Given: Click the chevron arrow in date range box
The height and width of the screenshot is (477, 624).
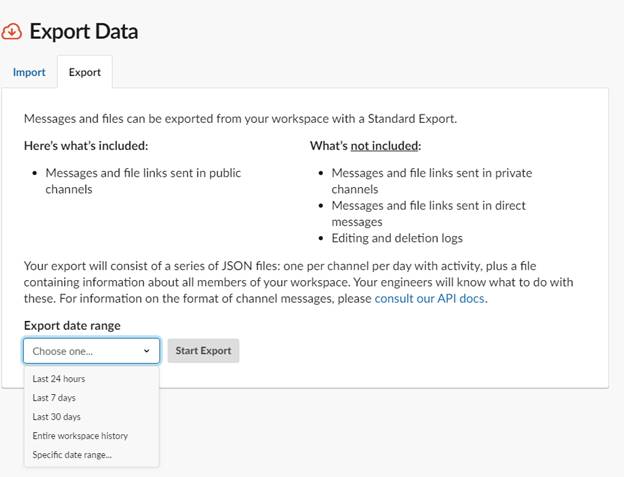Looking at the screenshot, I should tap(146, 351).
